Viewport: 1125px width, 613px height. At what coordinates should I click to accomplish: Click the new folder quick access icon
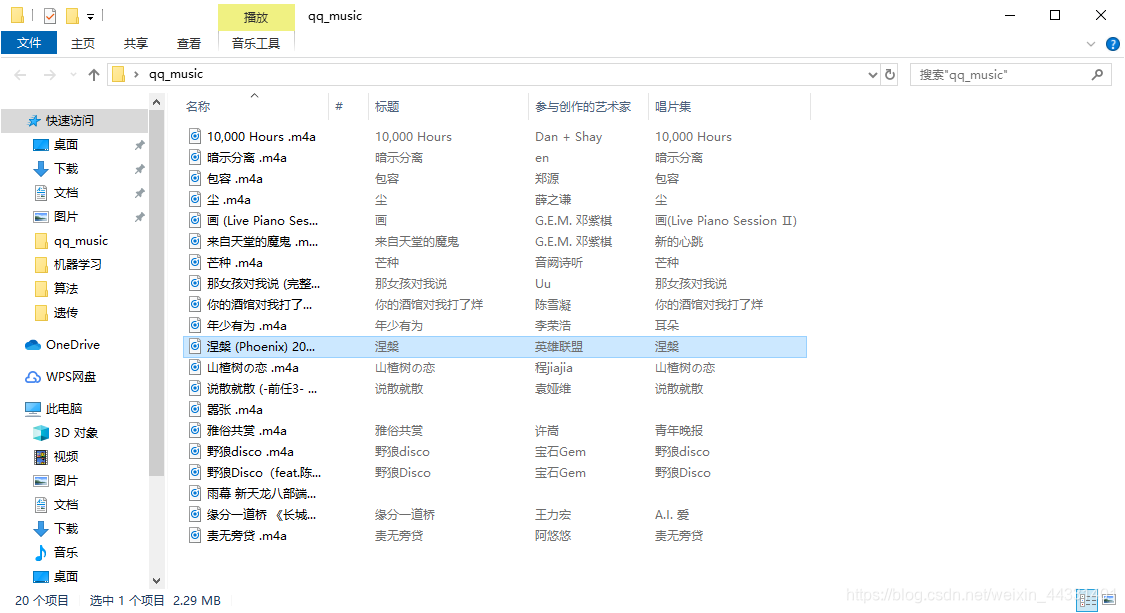click(x=72, y=16)
